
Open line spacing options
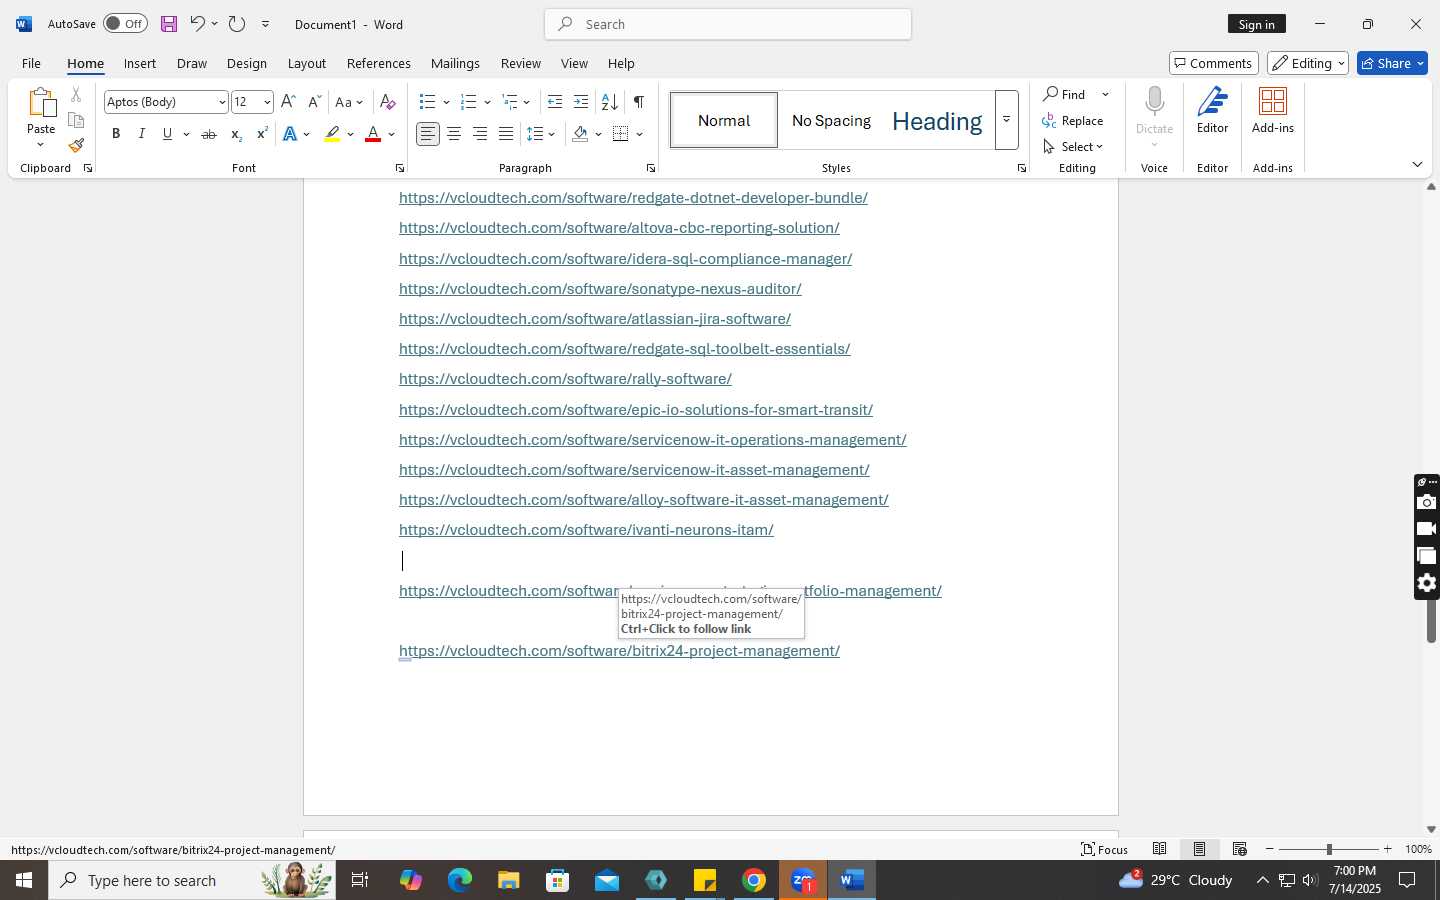(540, 134)
